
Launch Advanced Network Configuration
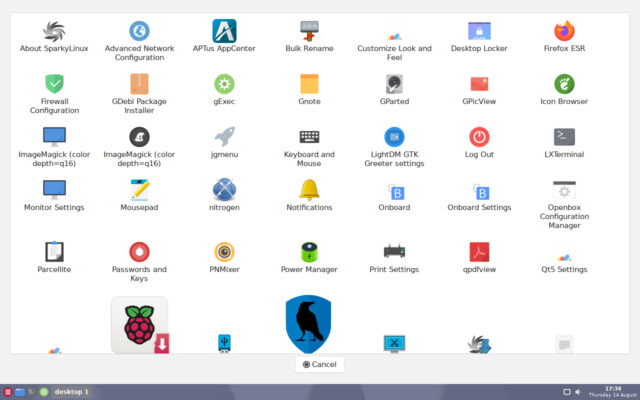tap(139, 31)
